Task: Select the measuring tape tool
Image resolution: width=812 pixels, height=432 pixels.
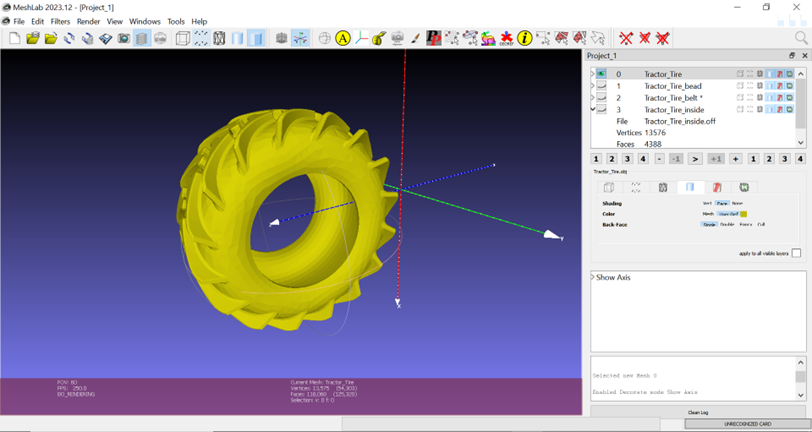Action: pyautogui.click(x=380, y=38)
